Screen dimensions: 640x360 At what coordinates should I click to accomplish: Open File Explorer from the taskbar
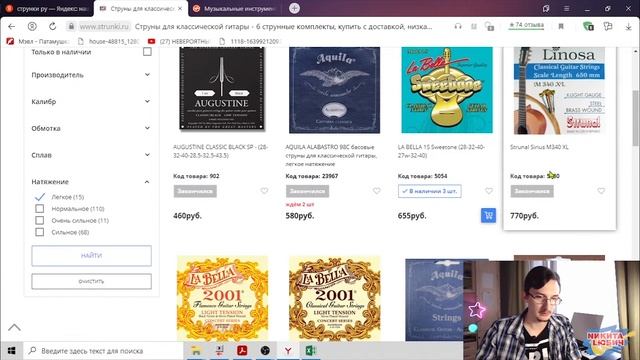[x=196, y=351]
